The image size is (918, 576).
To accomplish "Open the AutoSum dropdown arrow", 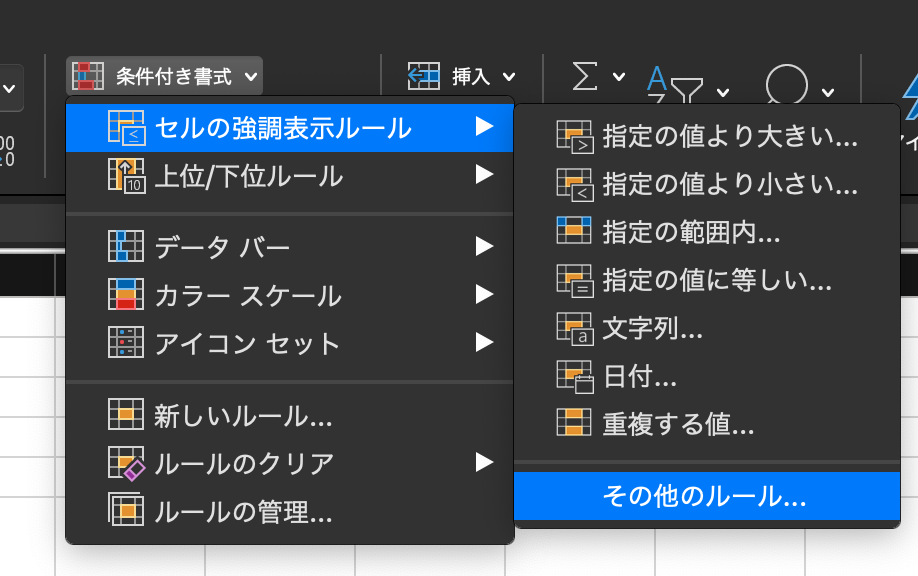I will click(619, 77).
